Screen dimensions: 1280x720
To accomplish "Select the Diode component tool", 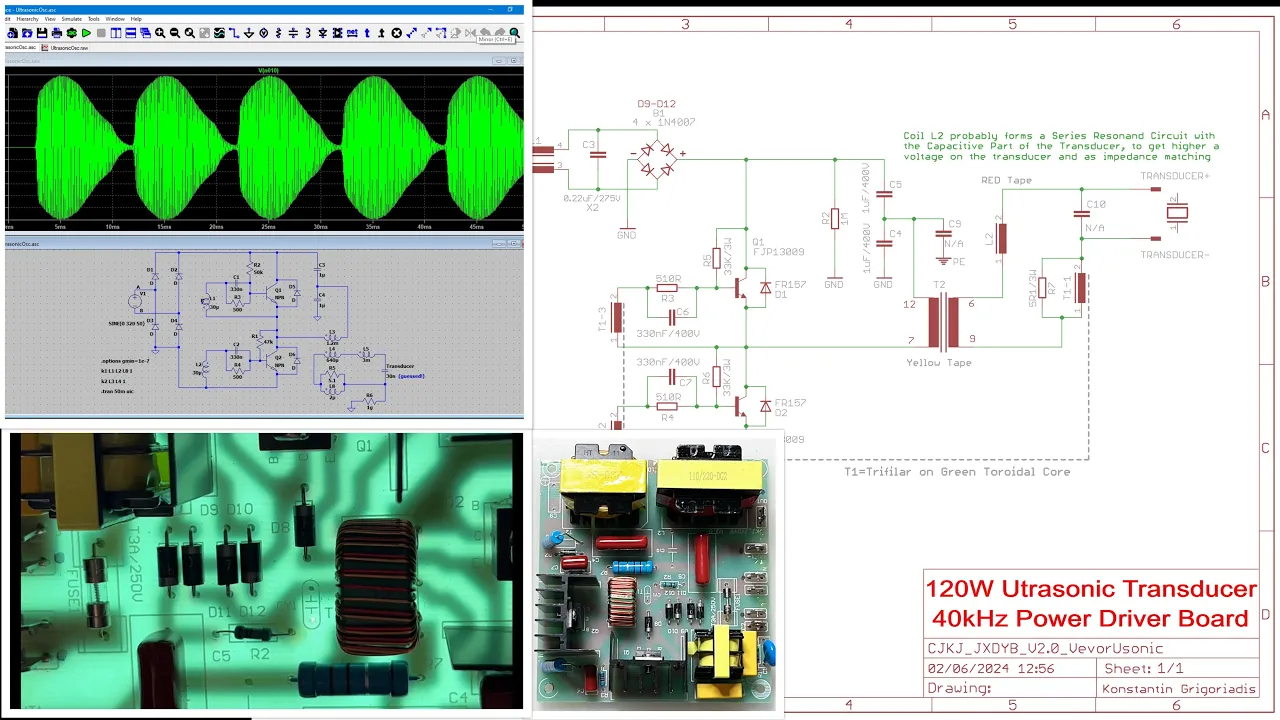I will tap(323, 33).
